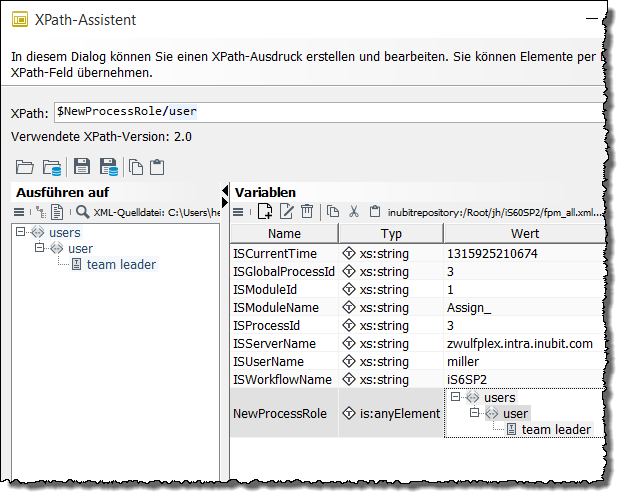Sort by the Name column header
Image resolution: width=625 pixels, height=501 pixels.
(284, 233)
